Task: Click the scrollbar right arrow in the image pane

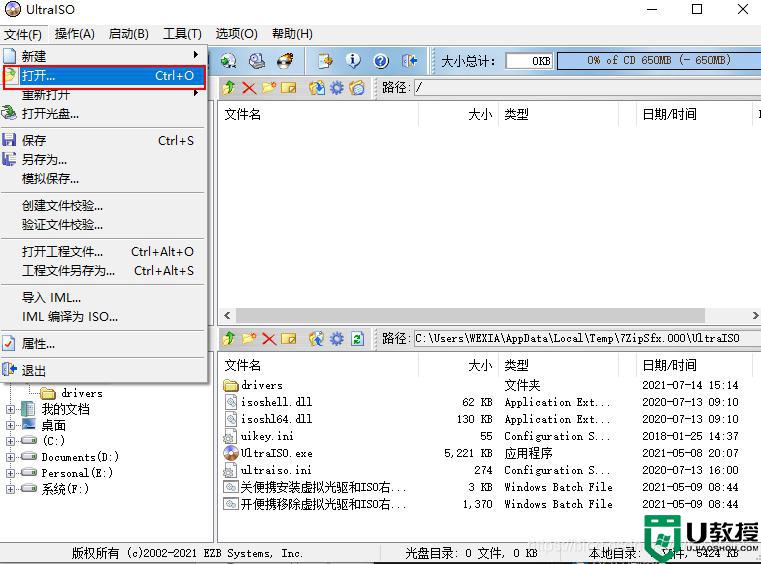Action: pyautogui.click(x=755, y=315)
